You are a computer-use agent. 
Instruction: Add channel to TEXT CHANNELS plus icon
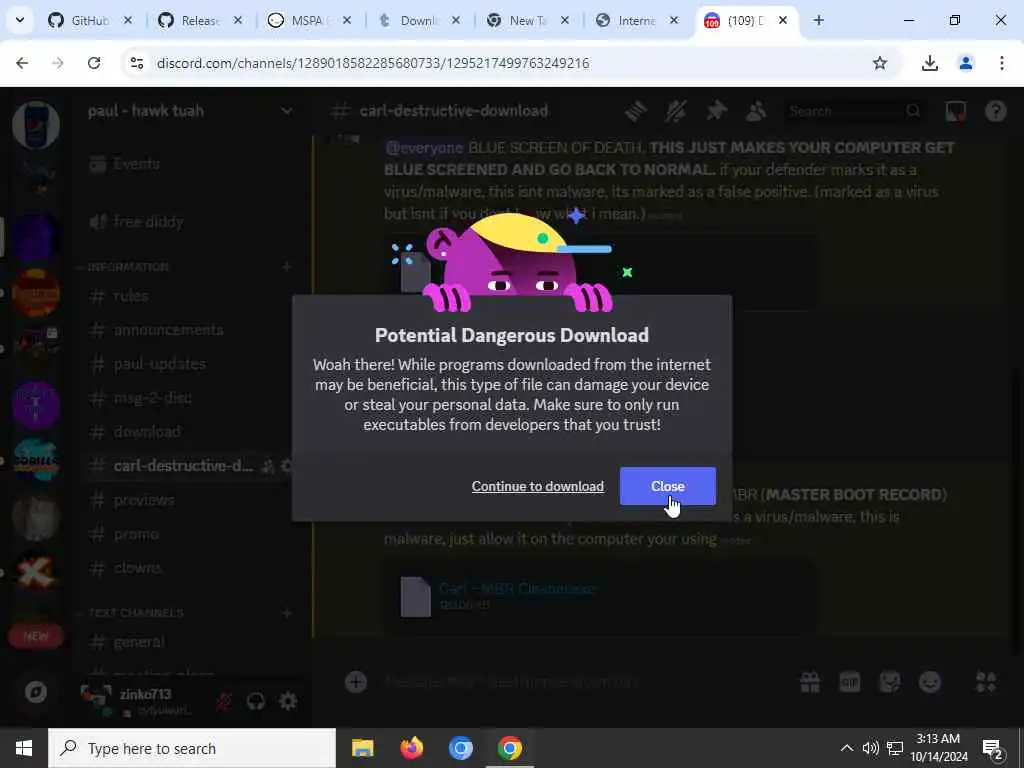coord(286,613)
